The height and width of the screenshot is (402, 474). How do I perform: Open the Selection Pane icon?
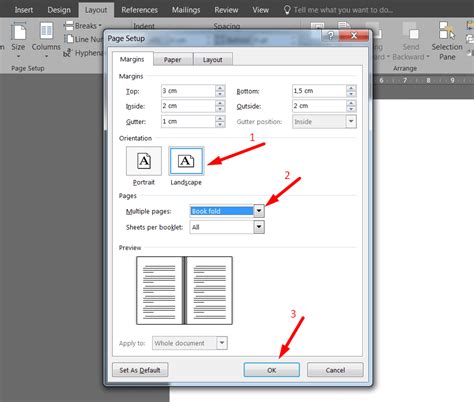[x=447, y=30]
